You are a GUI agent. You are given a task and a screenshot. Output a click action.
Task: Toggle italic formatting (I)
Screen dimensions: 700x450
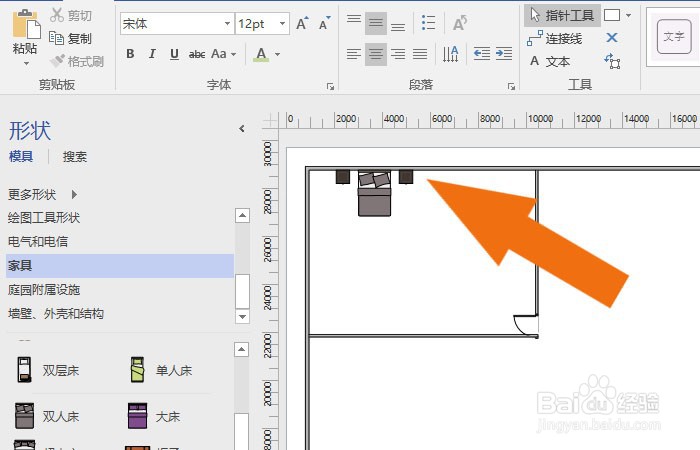(152, 54)
